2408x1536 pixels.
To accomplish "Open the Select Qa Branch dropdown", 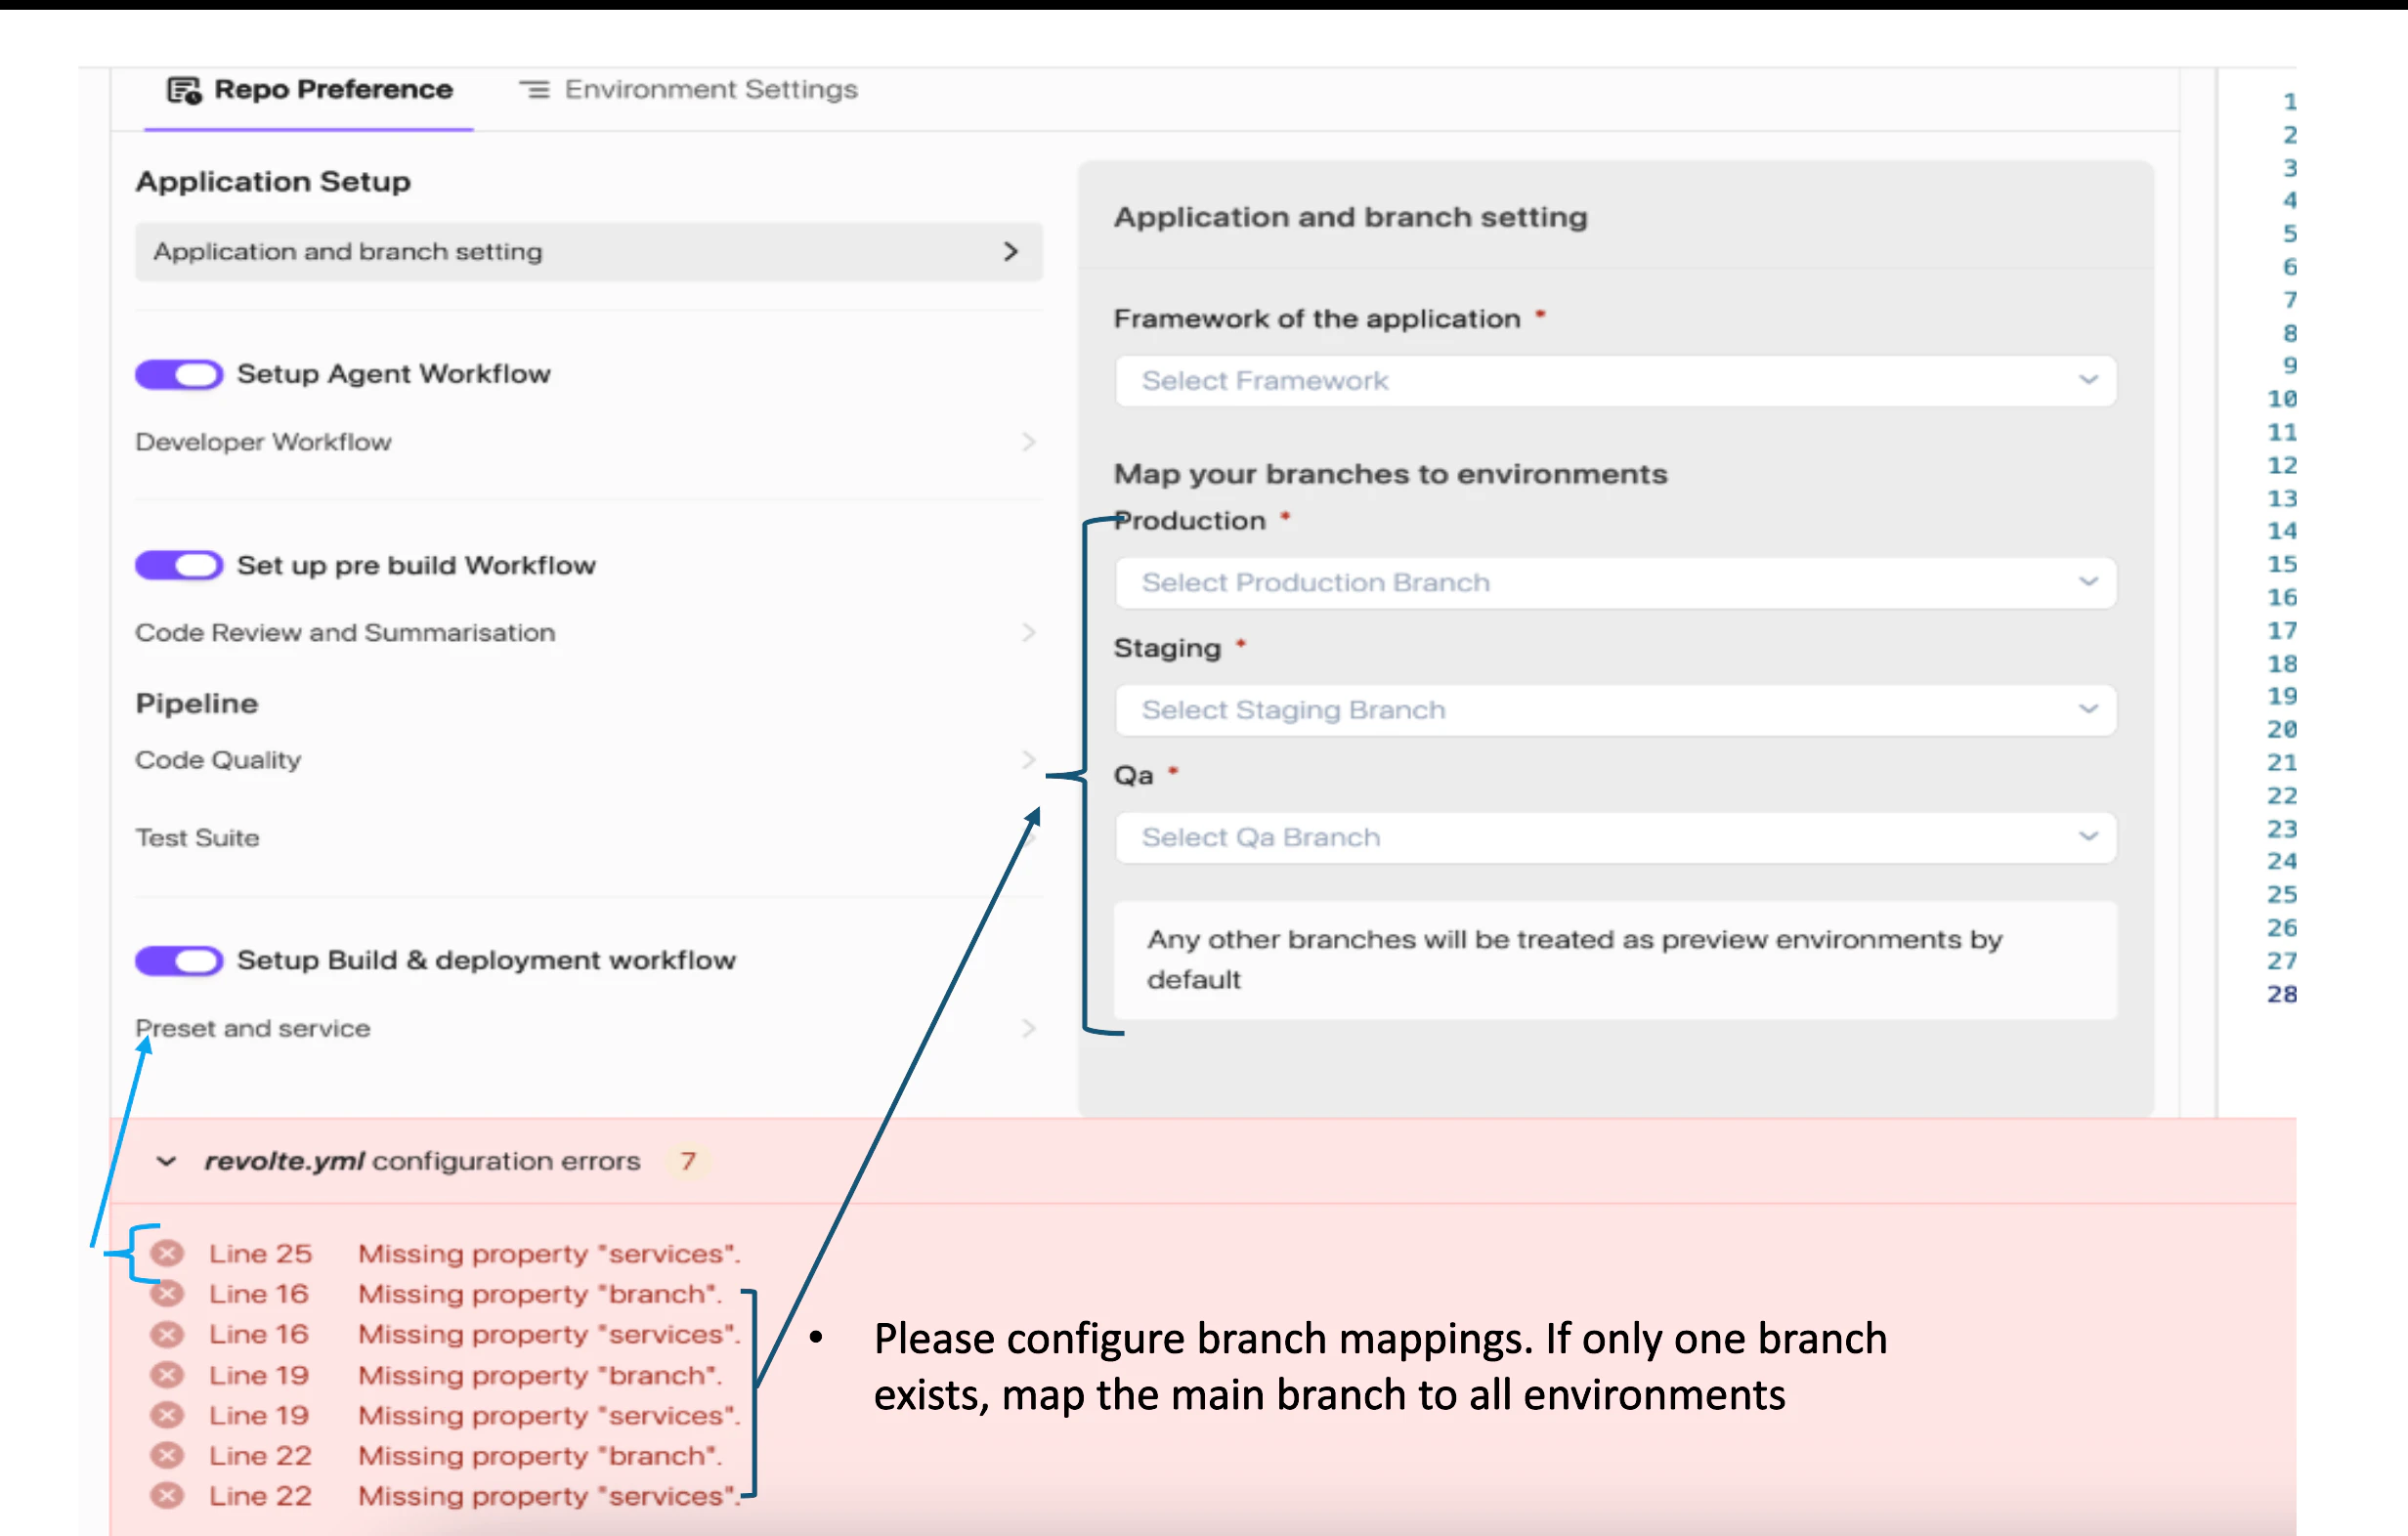I will point(1615,837).
